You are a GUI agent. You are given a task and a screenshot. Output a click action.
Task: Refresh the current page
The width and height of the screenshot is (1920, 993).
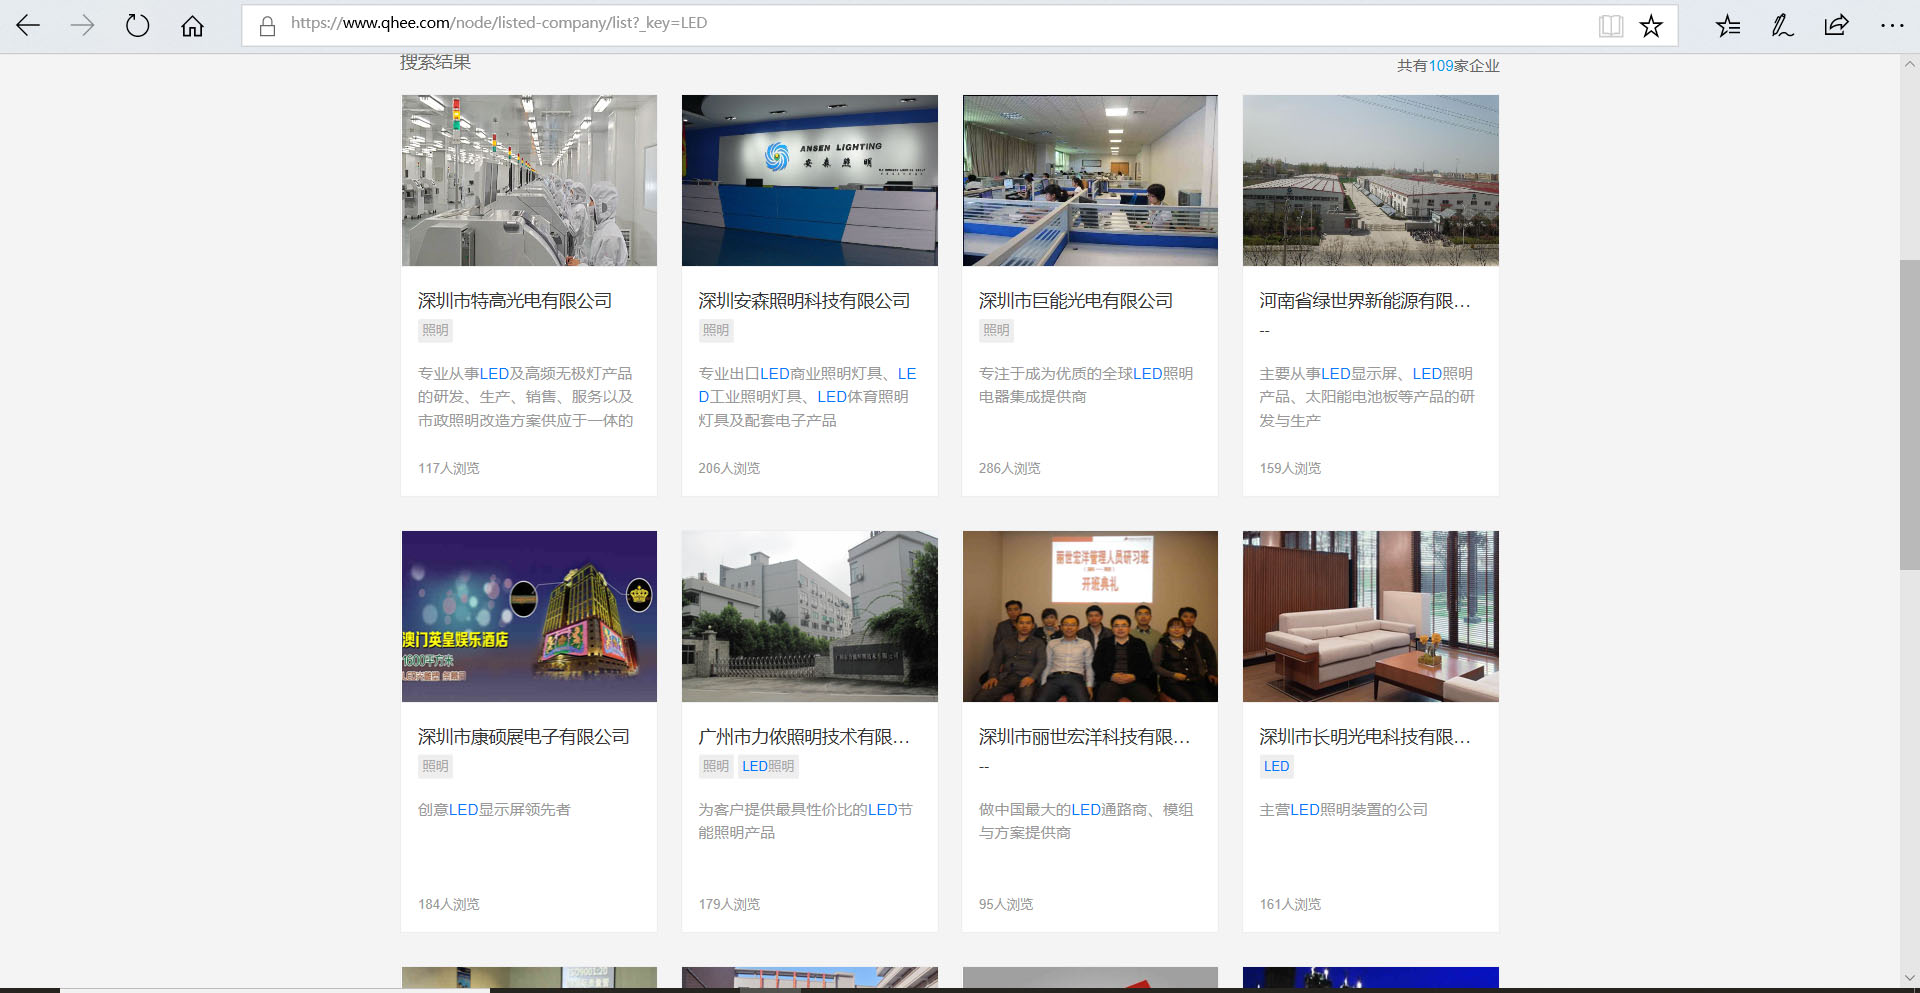137,26
